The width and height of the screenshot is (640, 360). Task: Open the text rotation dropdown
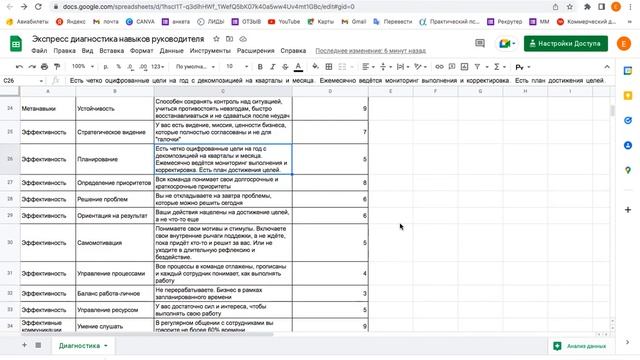pos(420,67)
